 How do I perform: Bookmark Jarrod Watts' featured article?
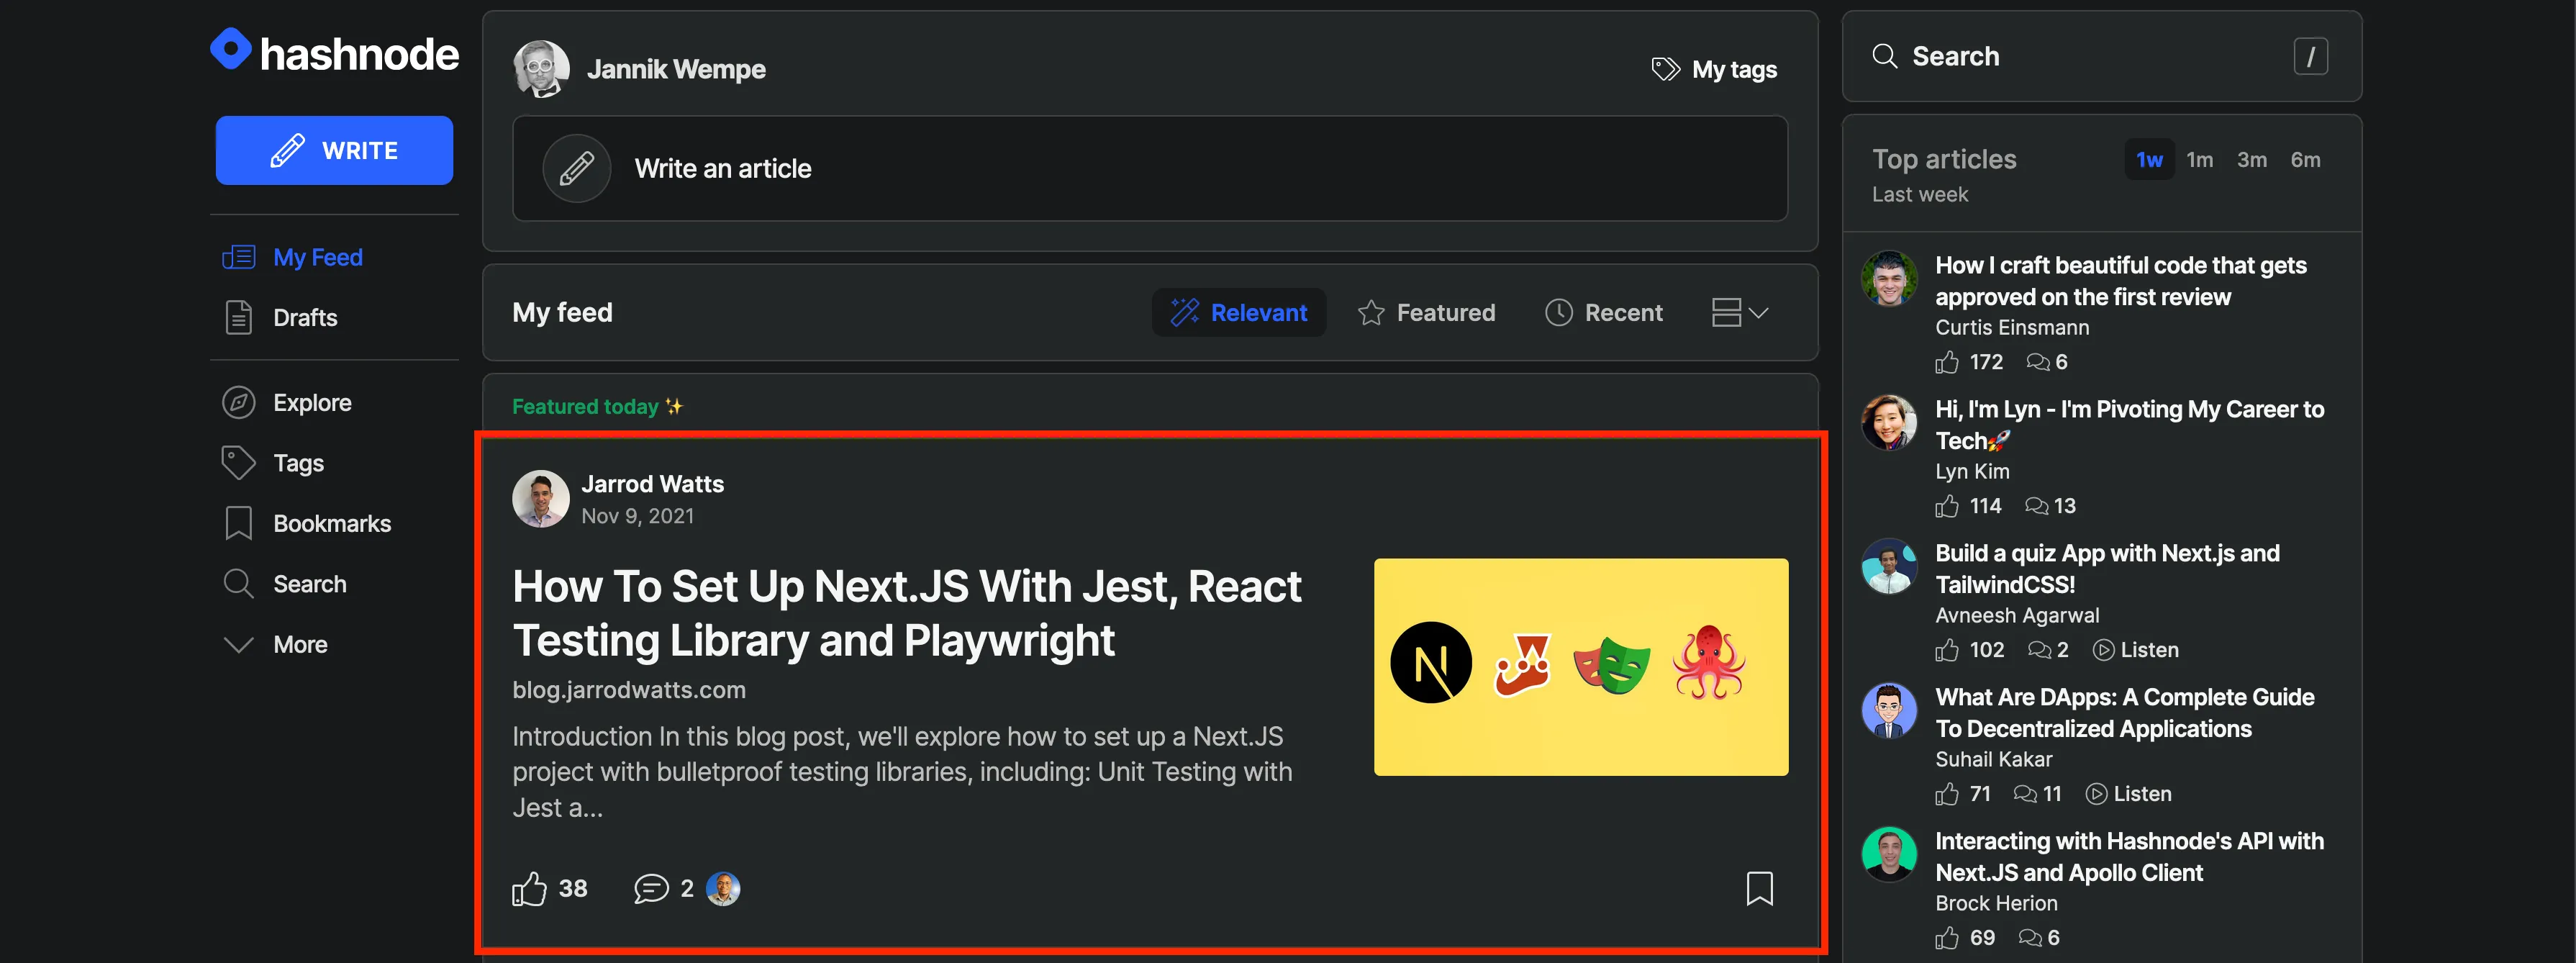pyautogui.click(x=1760, y=888)
